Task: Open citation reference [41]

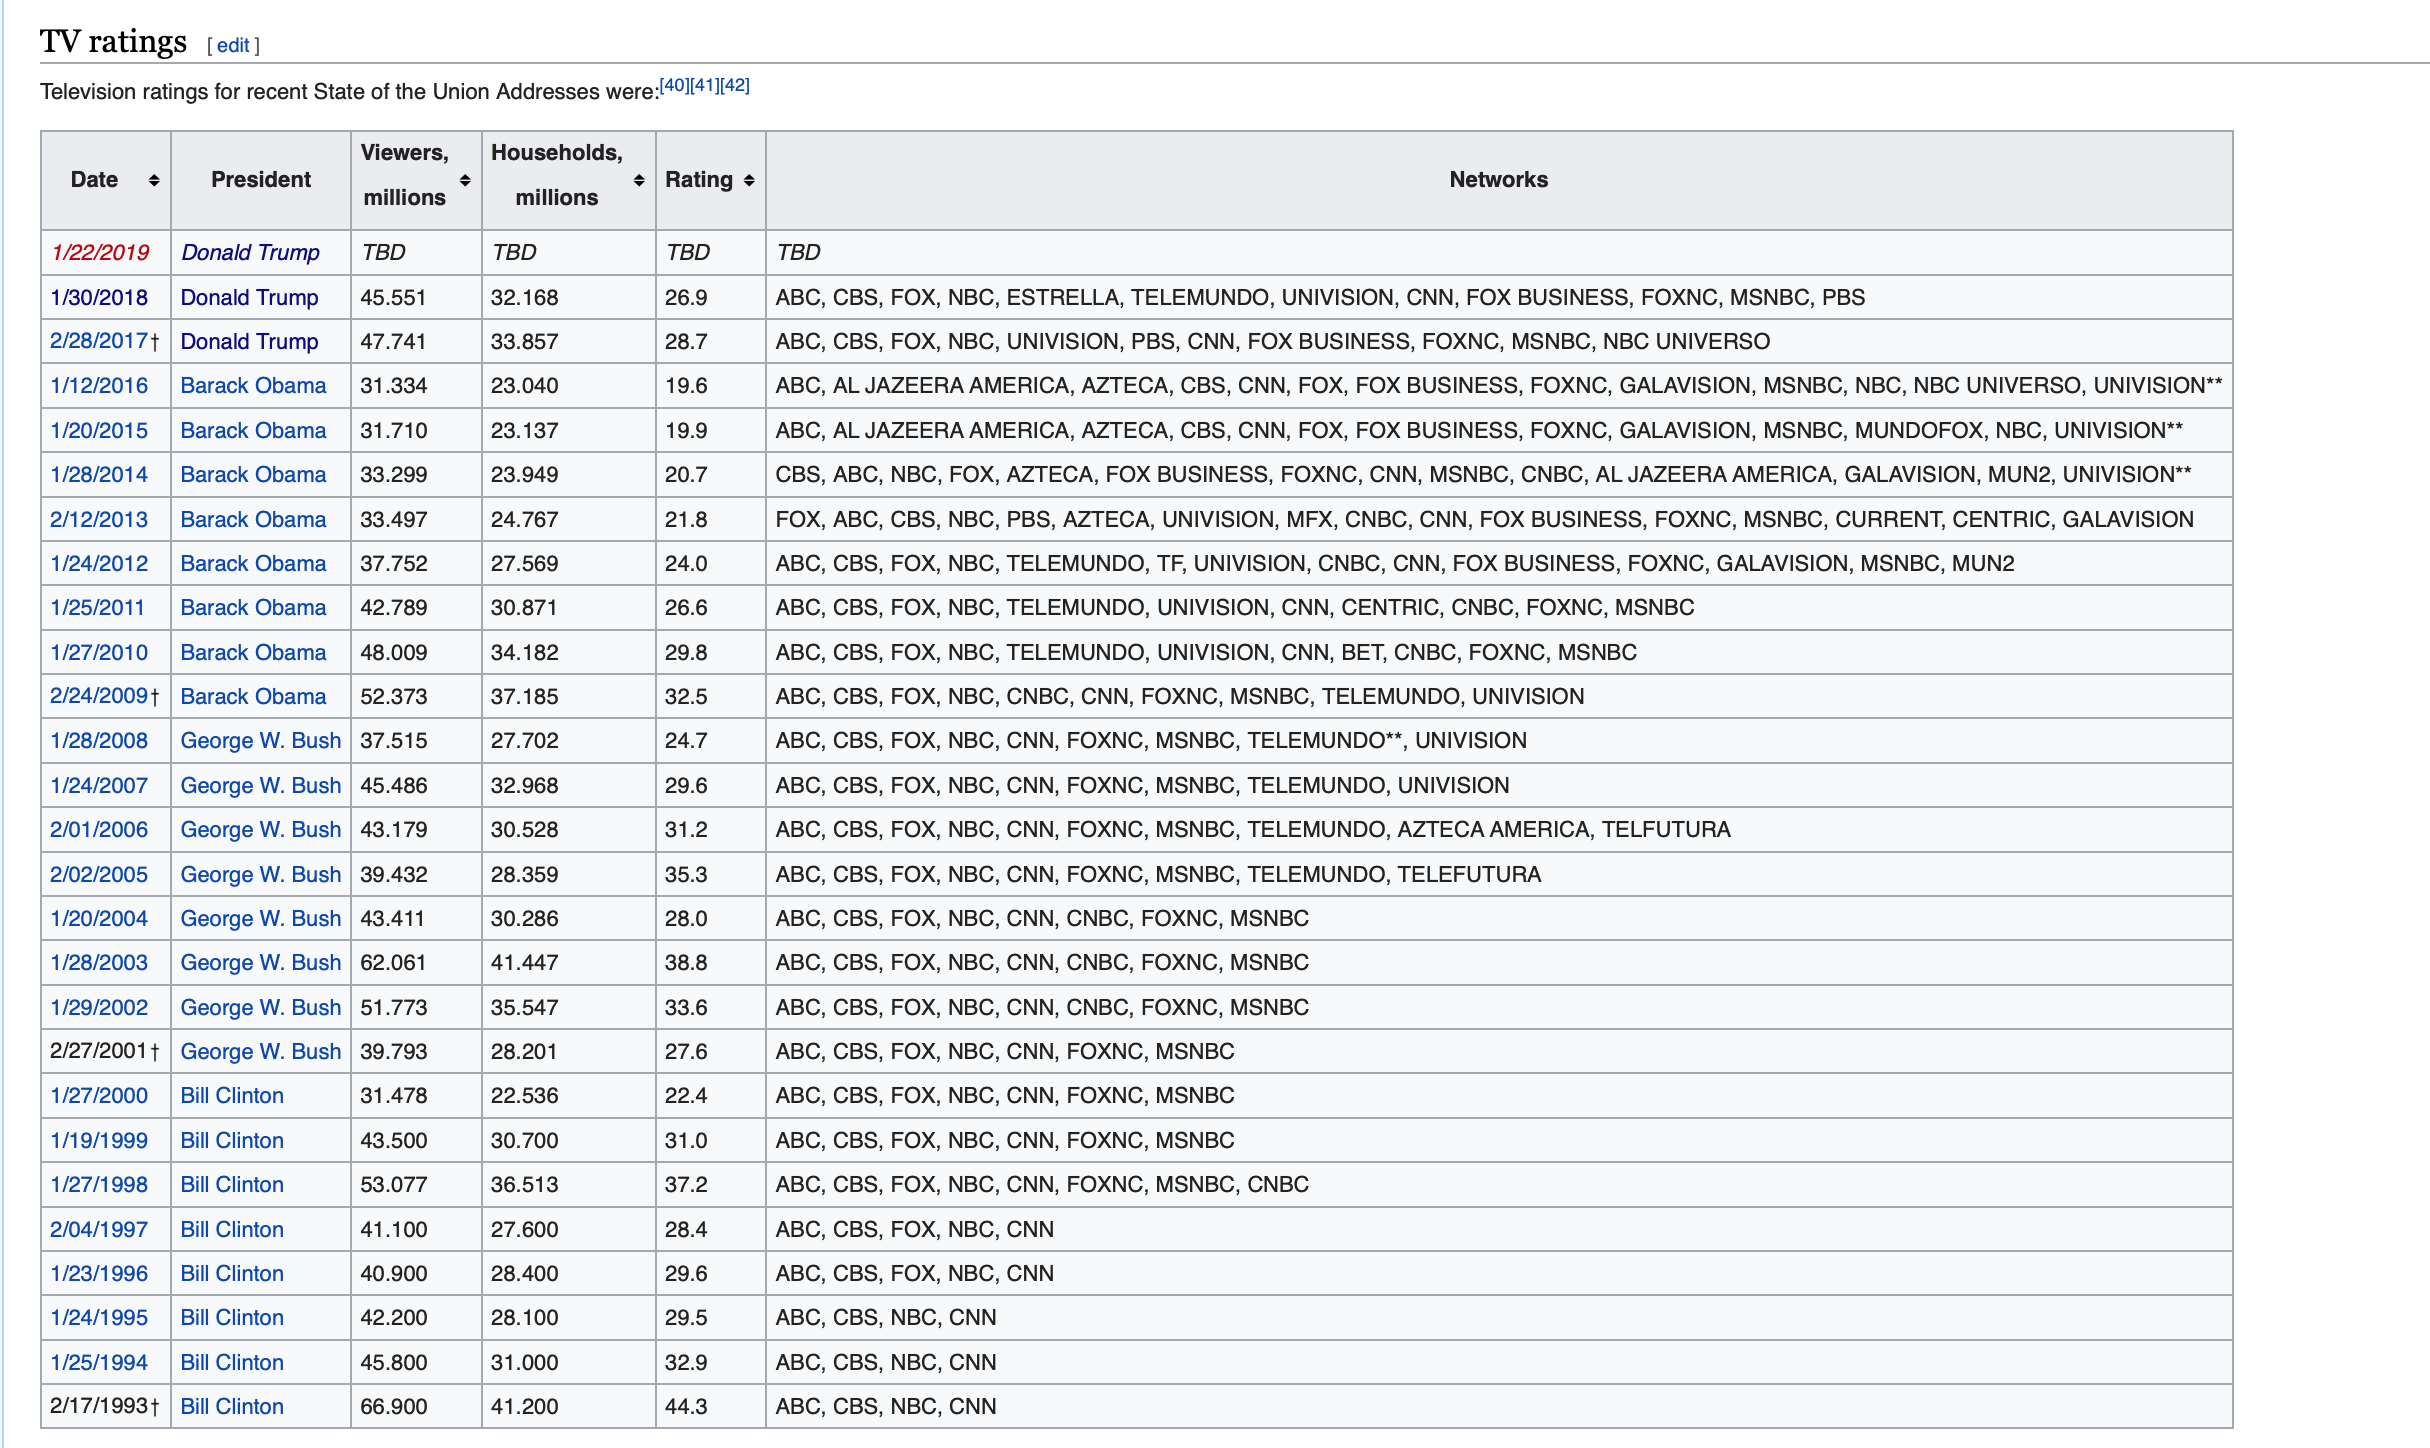Action: click(704, 85)
